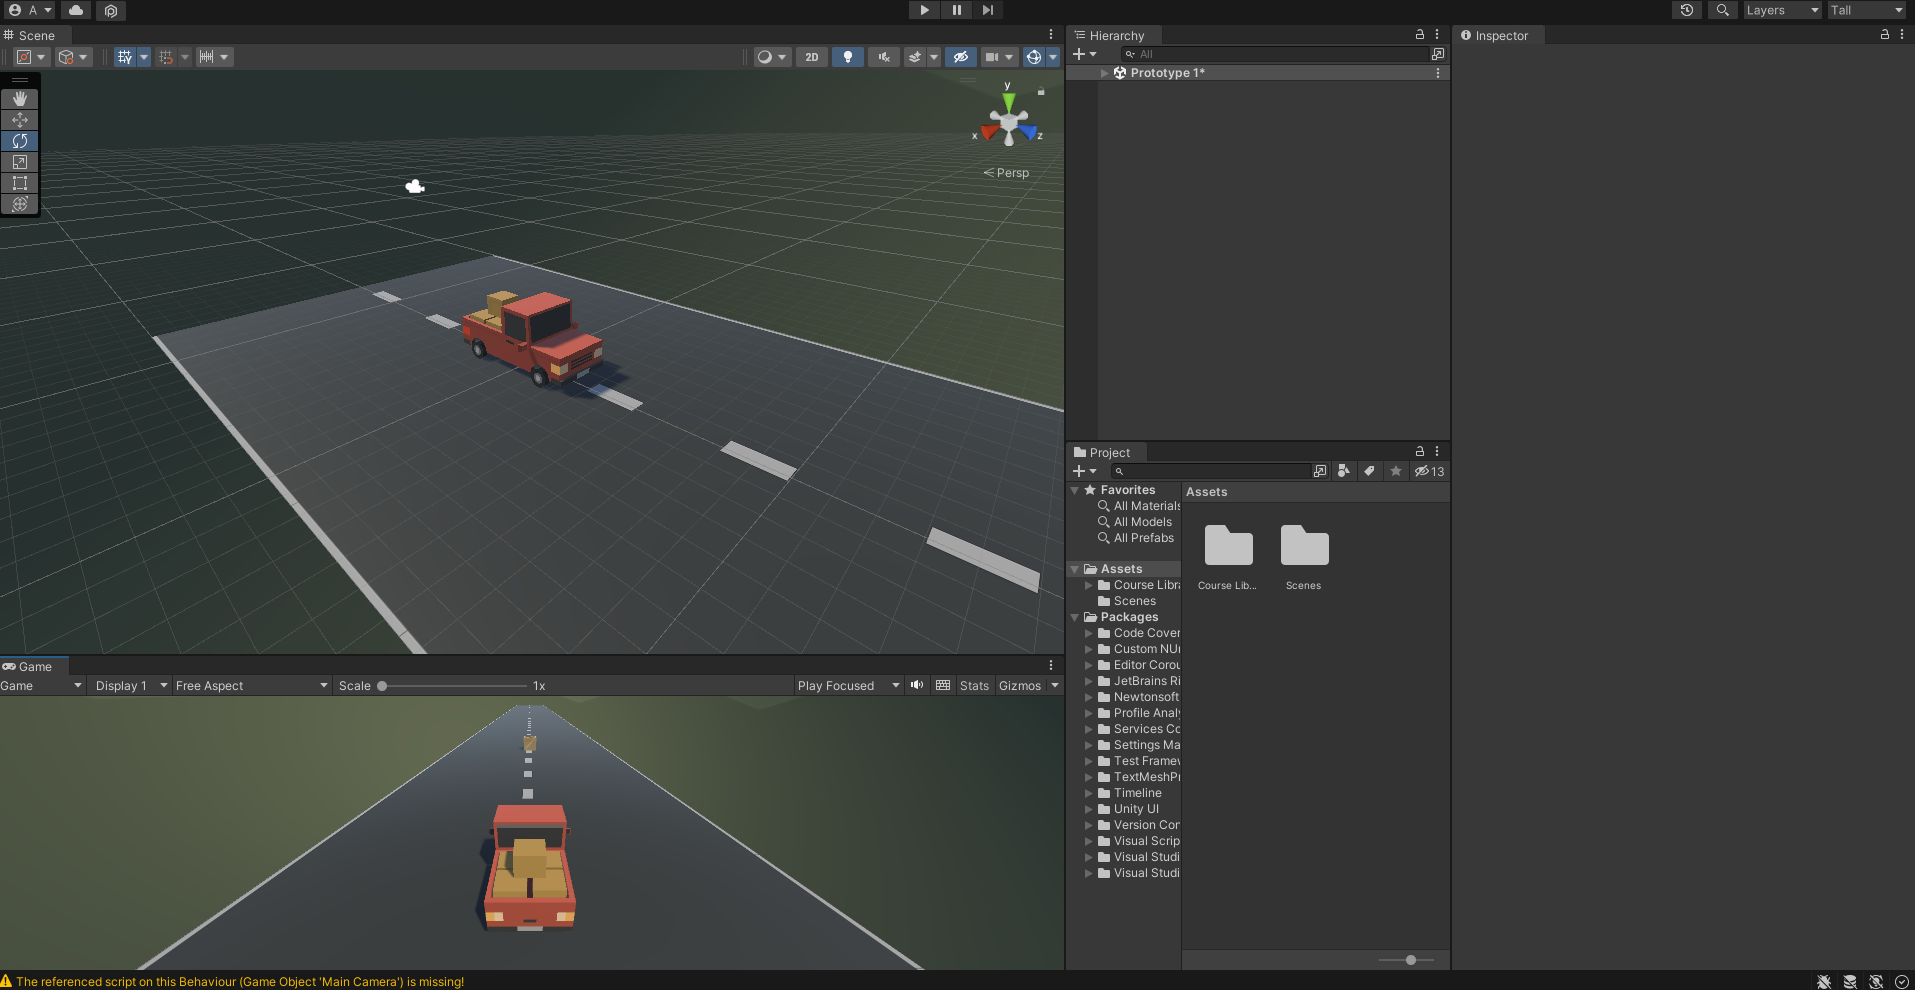Search by type in Project panel
Image resolution: width=1915 pixels, height=990 pixels.
coord(1344,471)
